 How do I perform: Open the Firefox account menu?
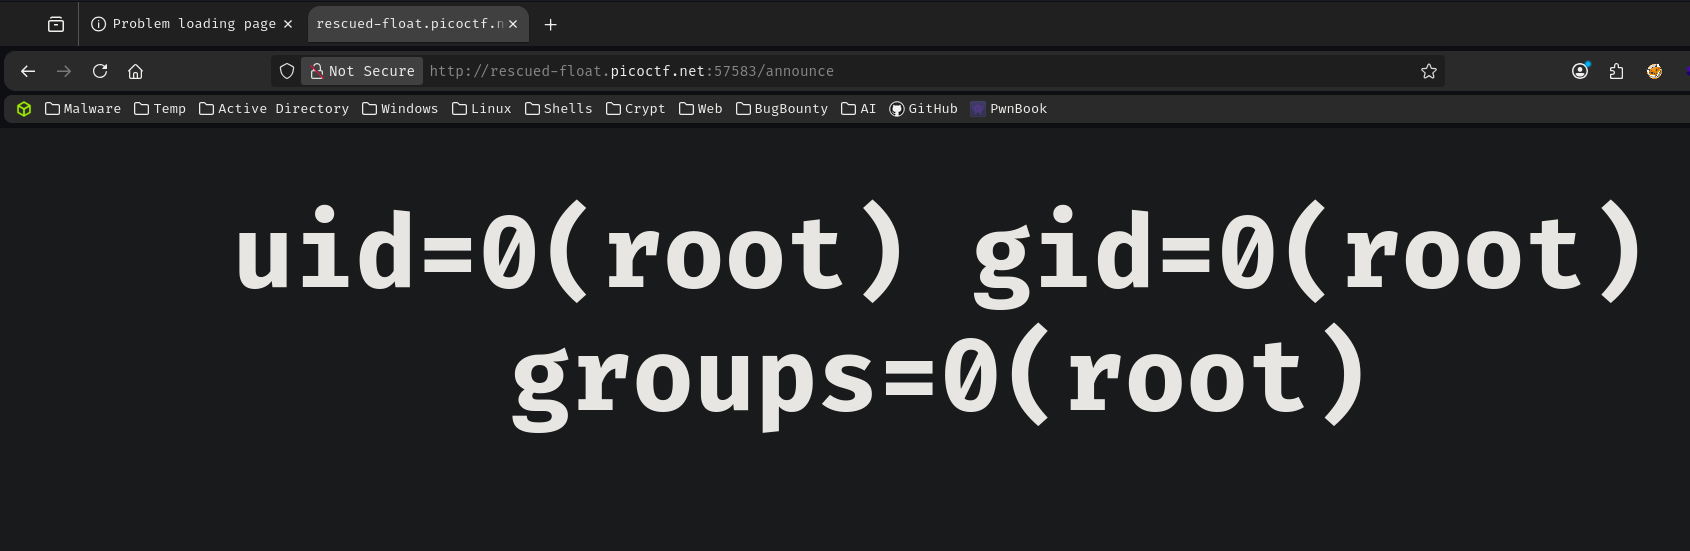1580,71
